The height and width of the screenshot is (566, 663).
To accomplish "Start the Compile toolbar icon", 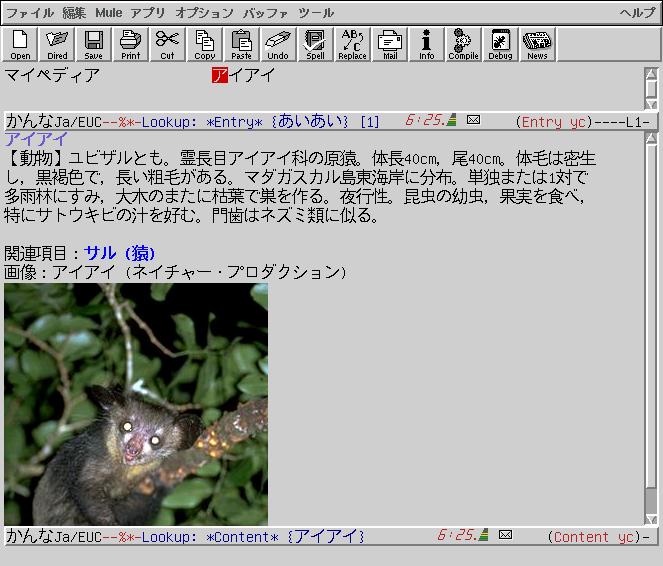I will tap(463, 44).
